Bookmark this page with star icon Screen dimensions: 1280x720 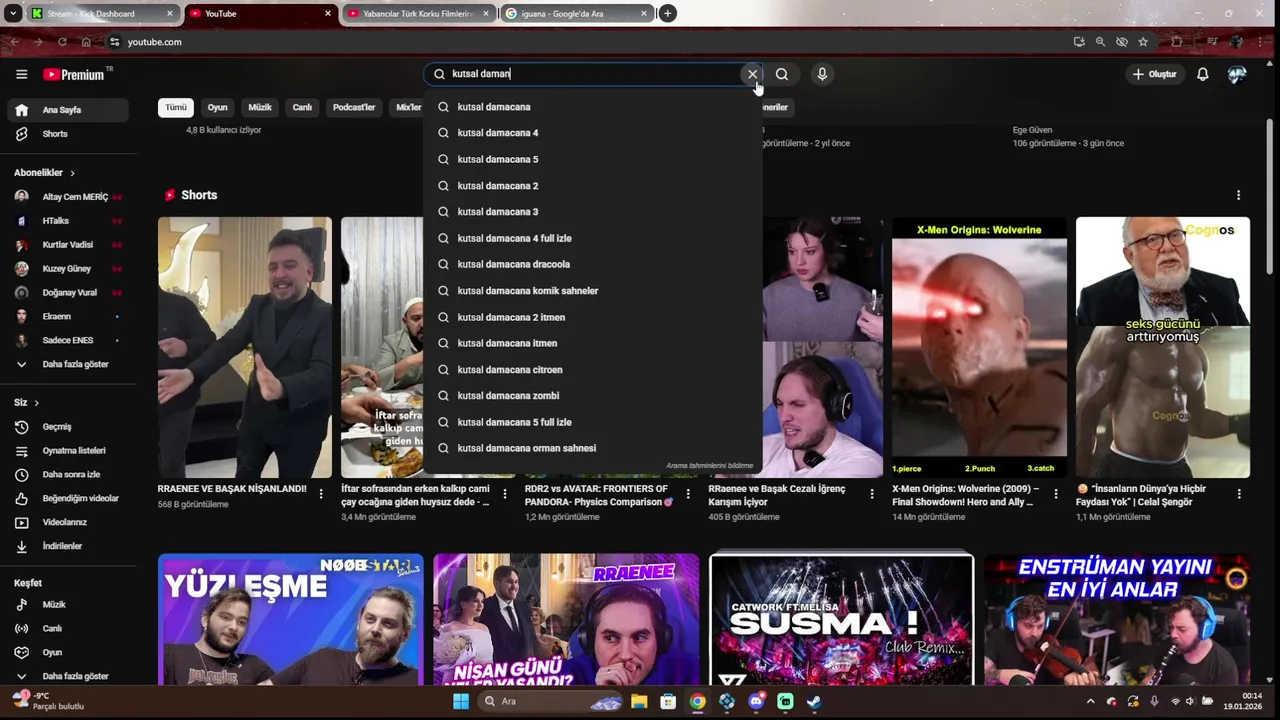1143,42
